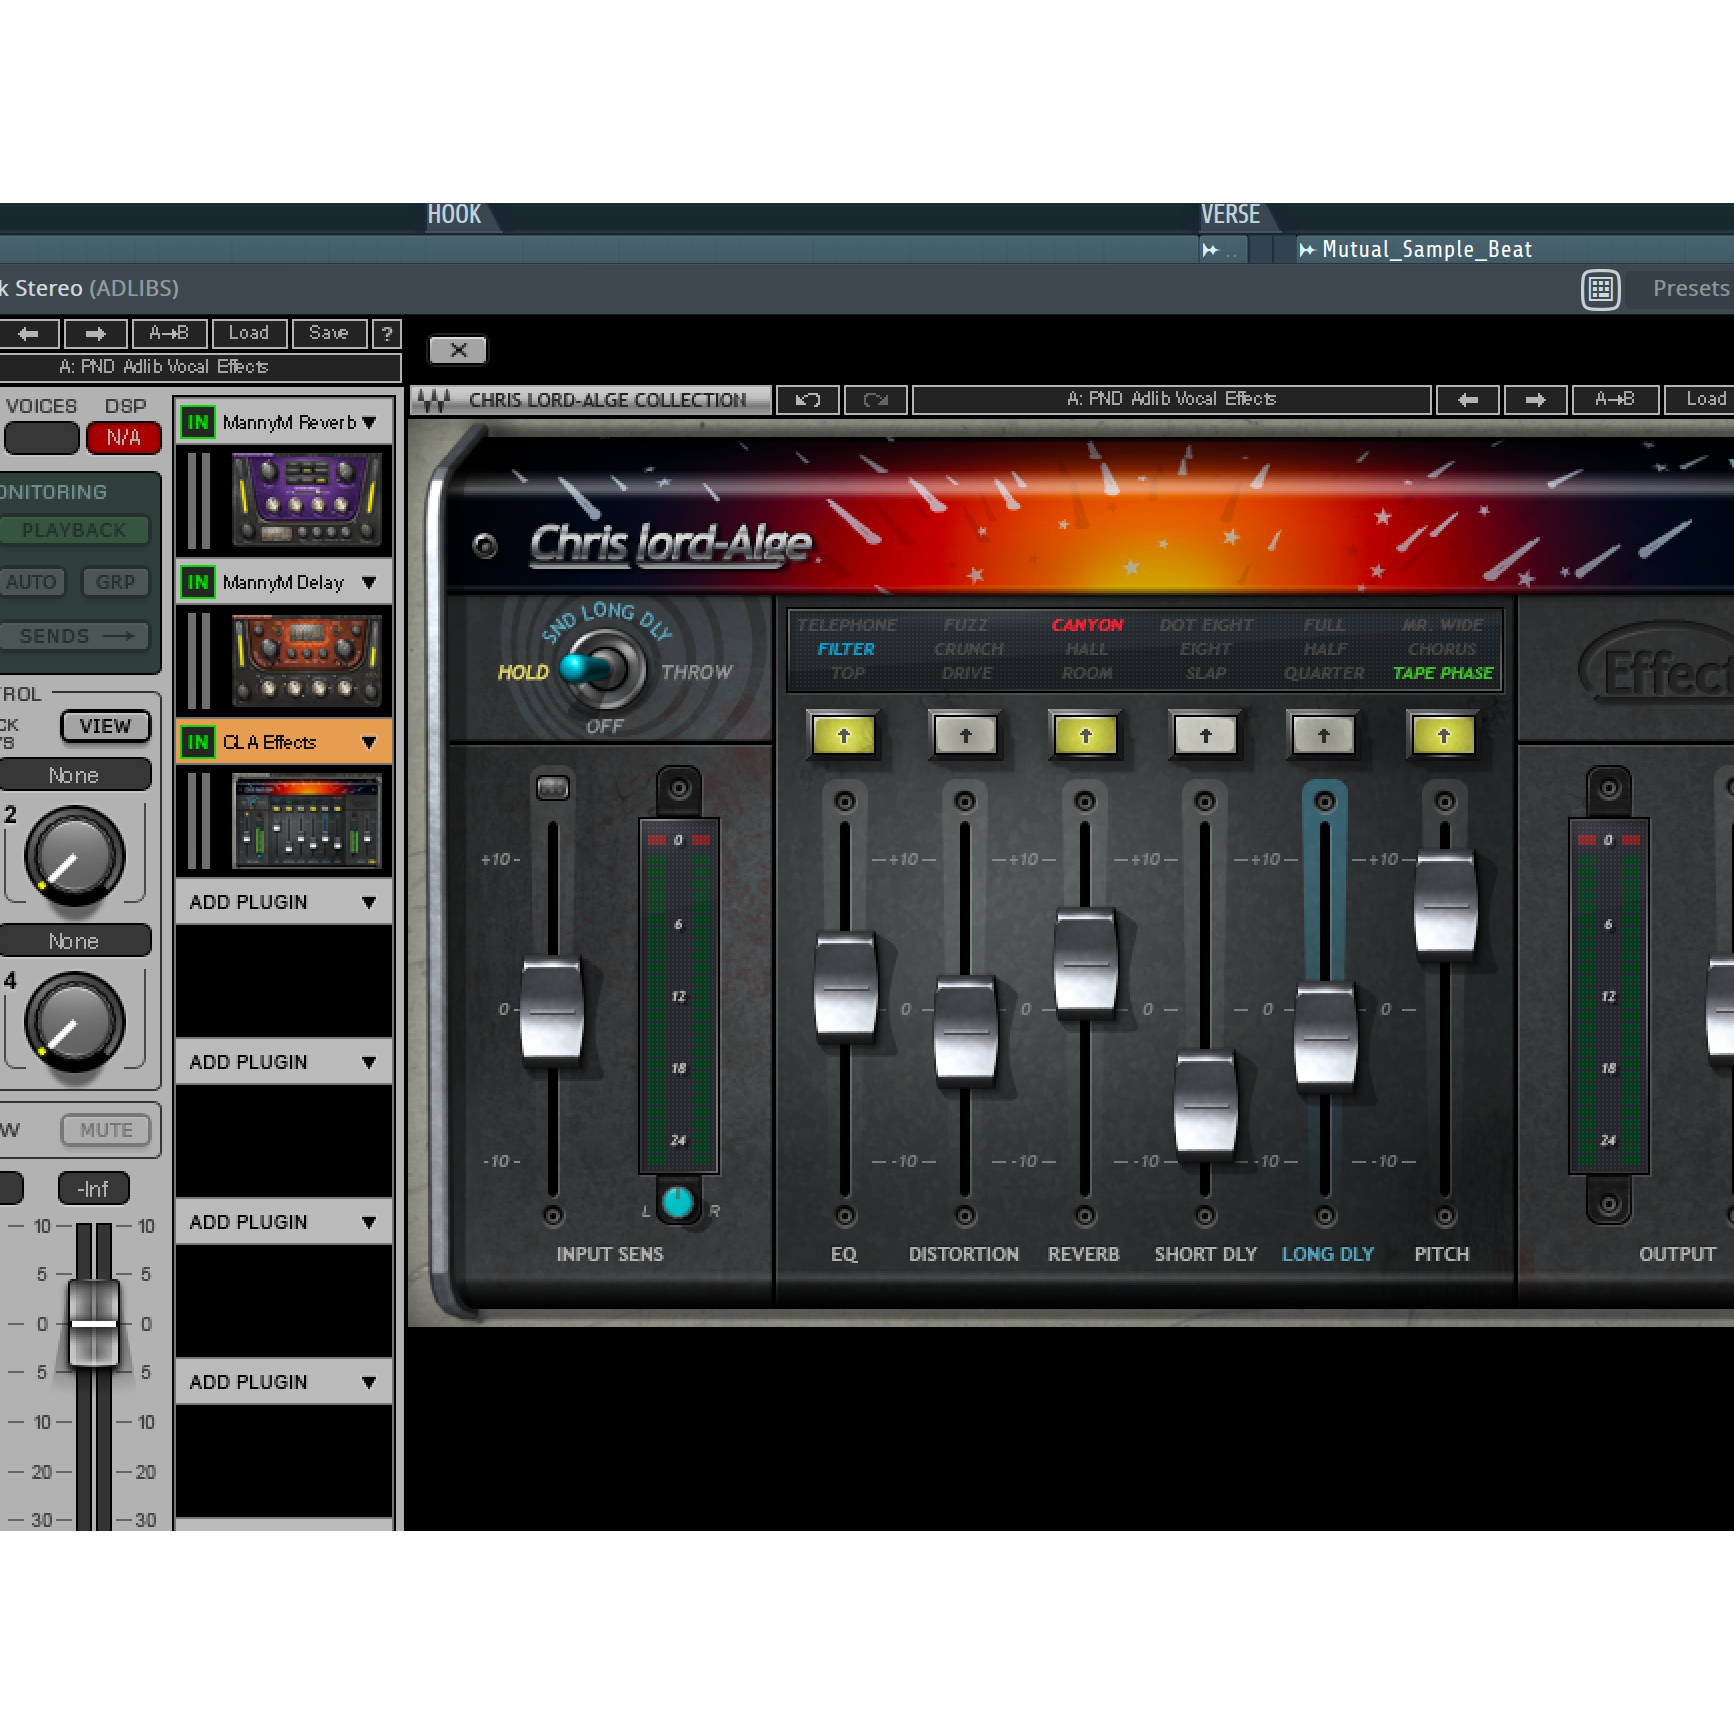The width and height of the screenshot is (1734, 1734).
Task: Toggle the Distortion mode up-arrow button
Action: pos(966,736)
